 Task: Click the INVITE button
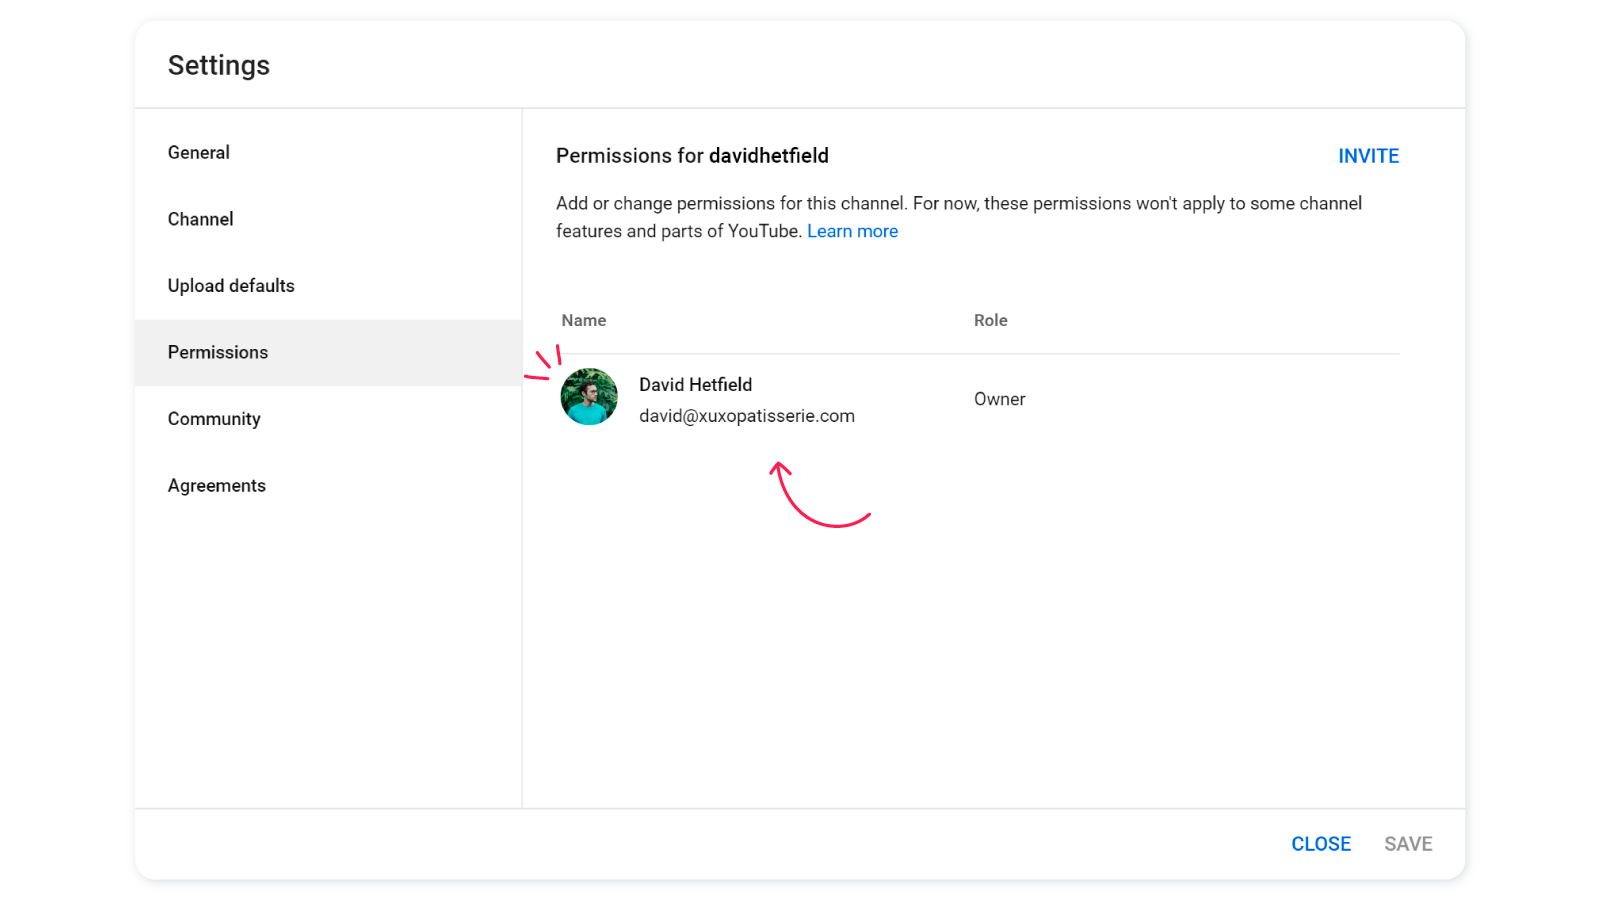[x=1368, y=156]
